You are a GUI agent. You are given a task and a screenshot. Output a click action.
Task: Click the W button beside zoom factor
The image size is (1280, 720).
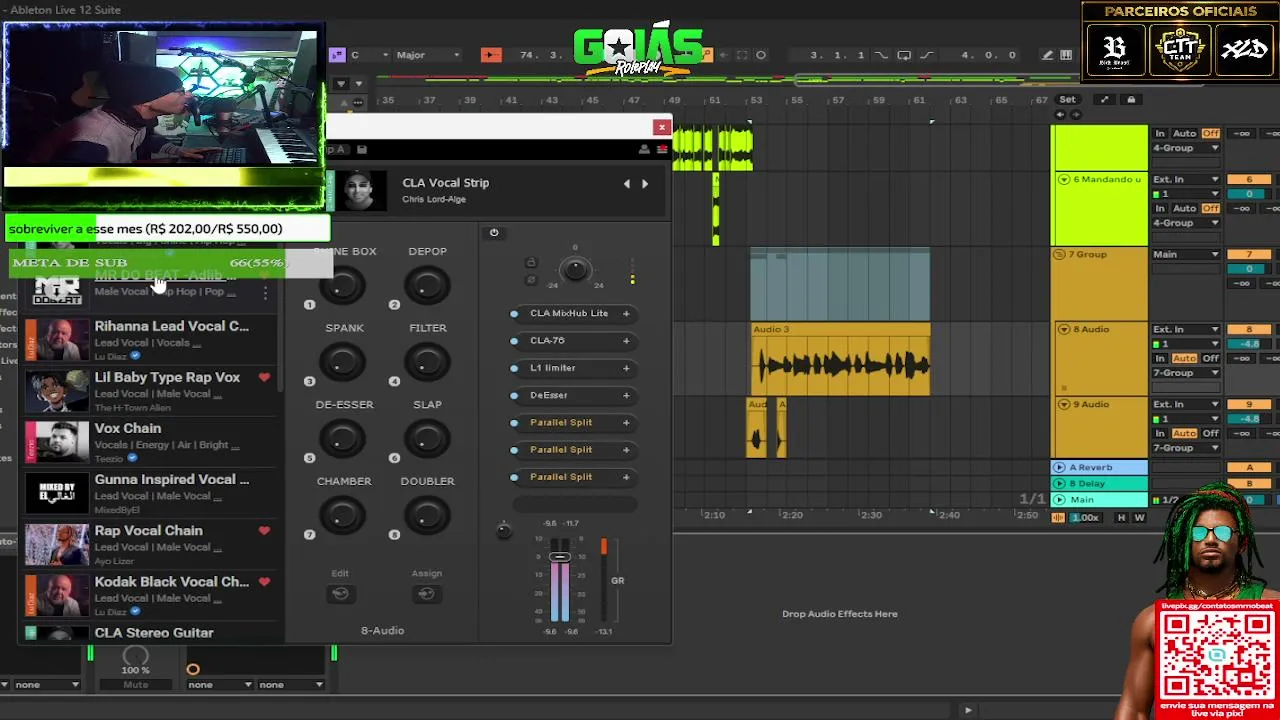[1139, 518]
